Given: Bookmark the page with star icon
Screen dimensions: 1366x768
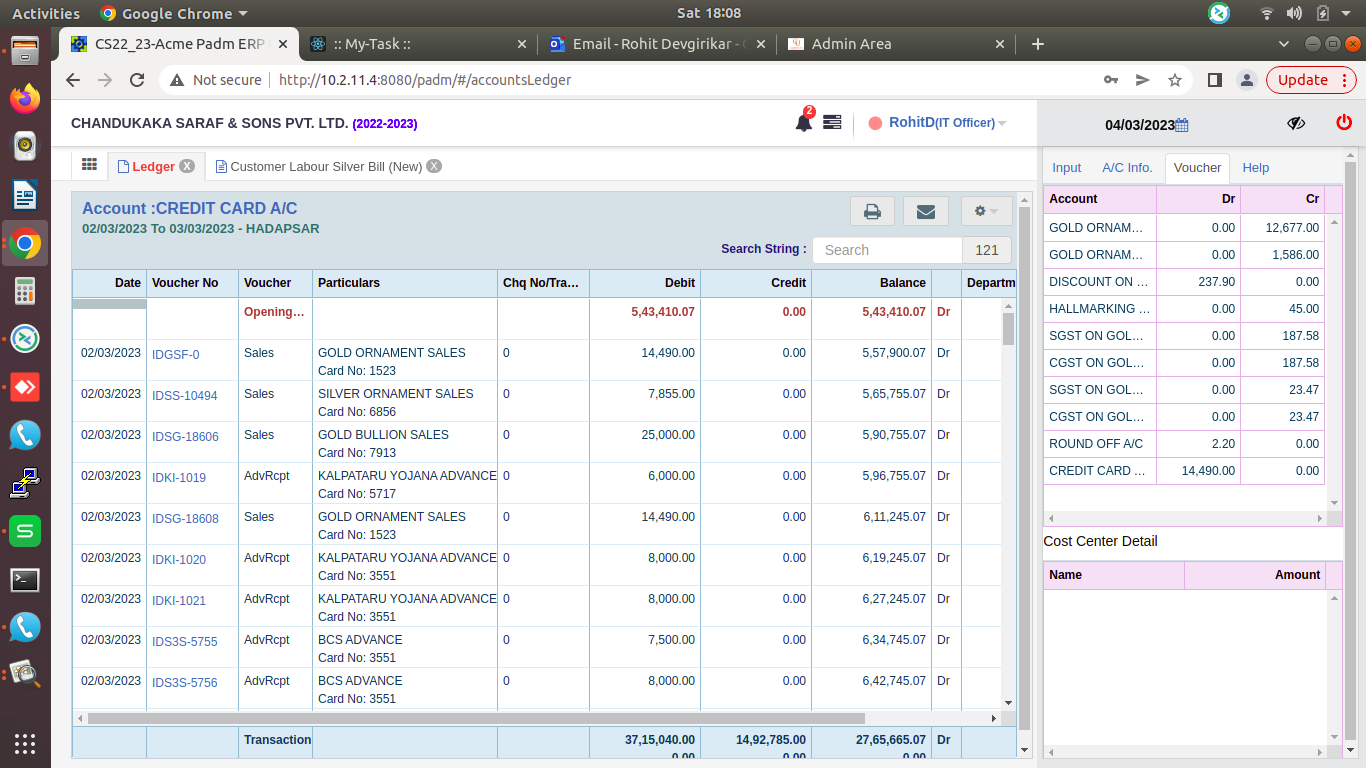Looking at the screenshot, I should pos(1175,80).
